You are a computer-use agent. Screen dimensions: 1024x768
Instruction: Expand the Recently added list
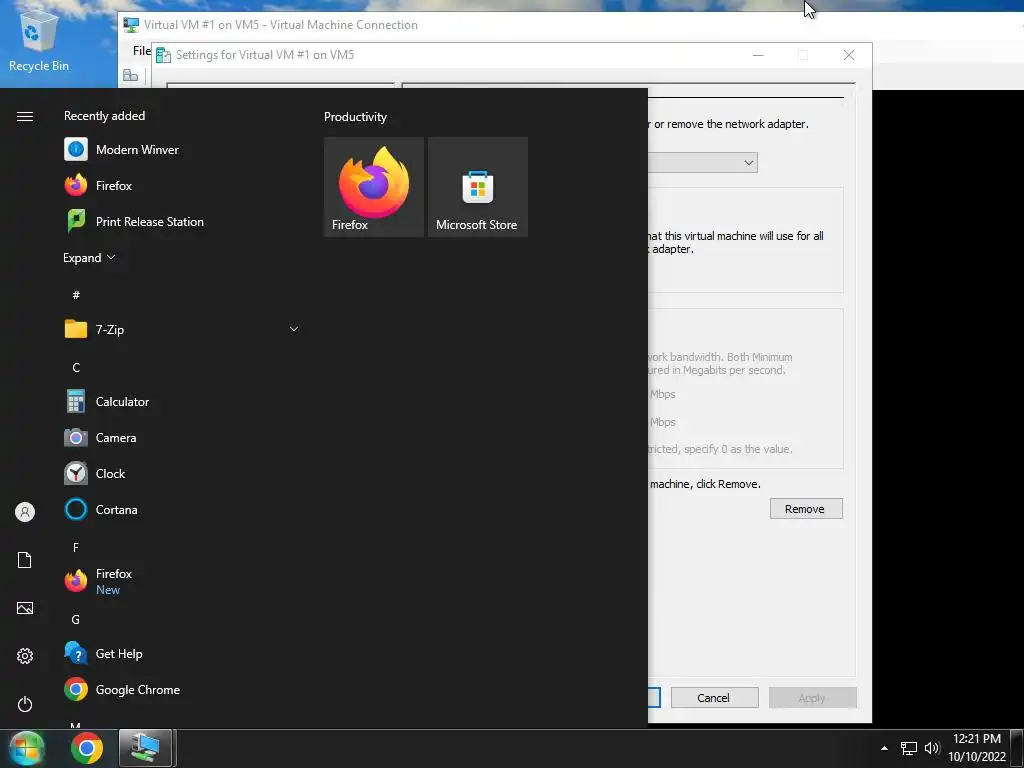pos(89,257)
